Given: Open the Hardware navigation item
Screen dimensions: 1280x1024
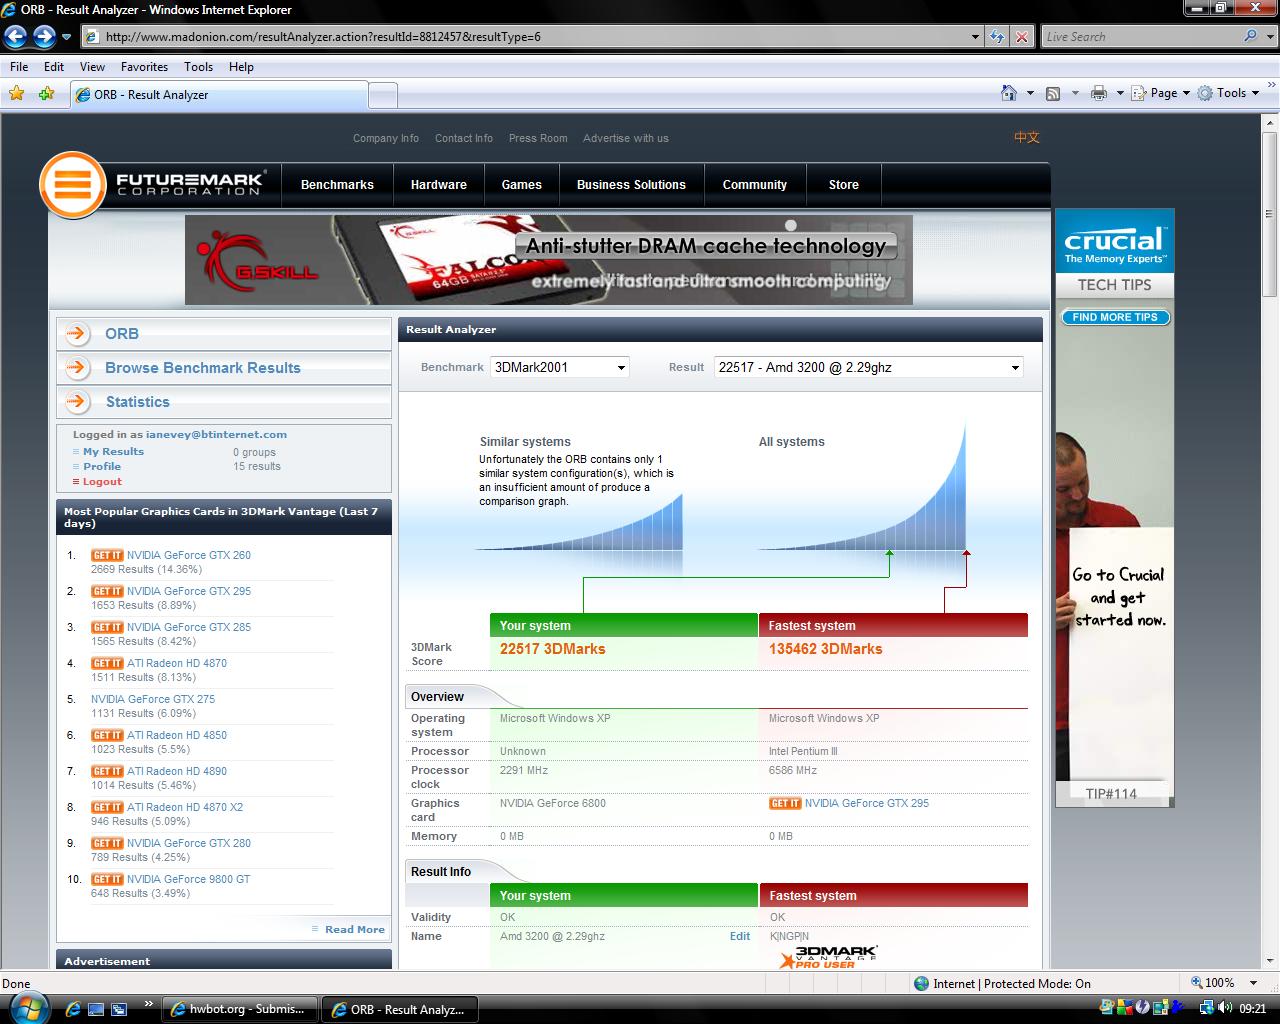Looking at the screenshot, I should click(439, 185).
